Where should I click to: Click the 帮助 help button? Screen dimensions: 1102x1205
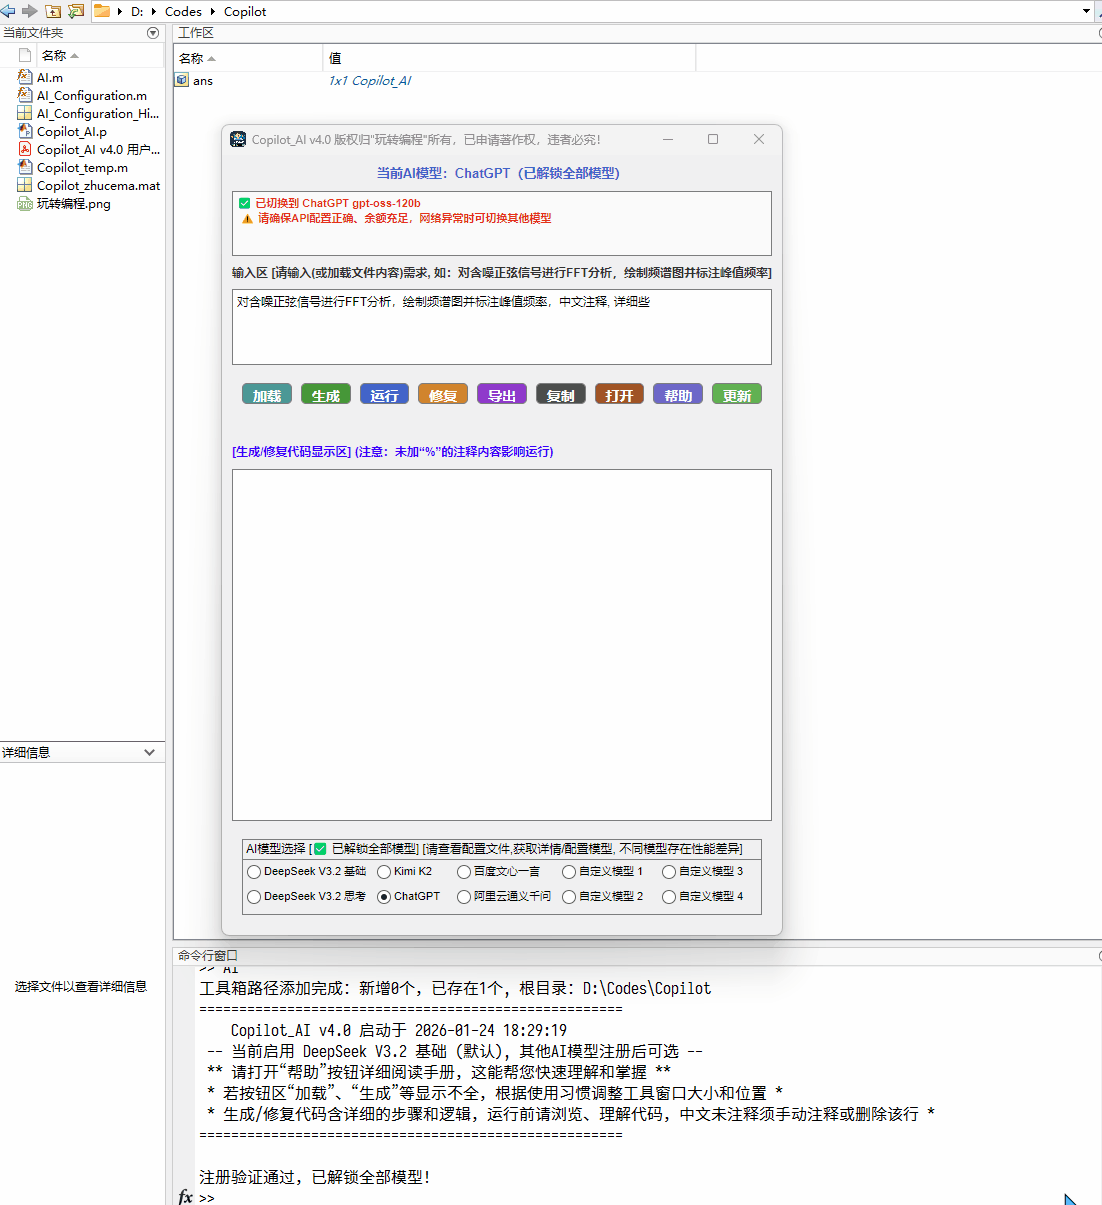click(678, 395)
